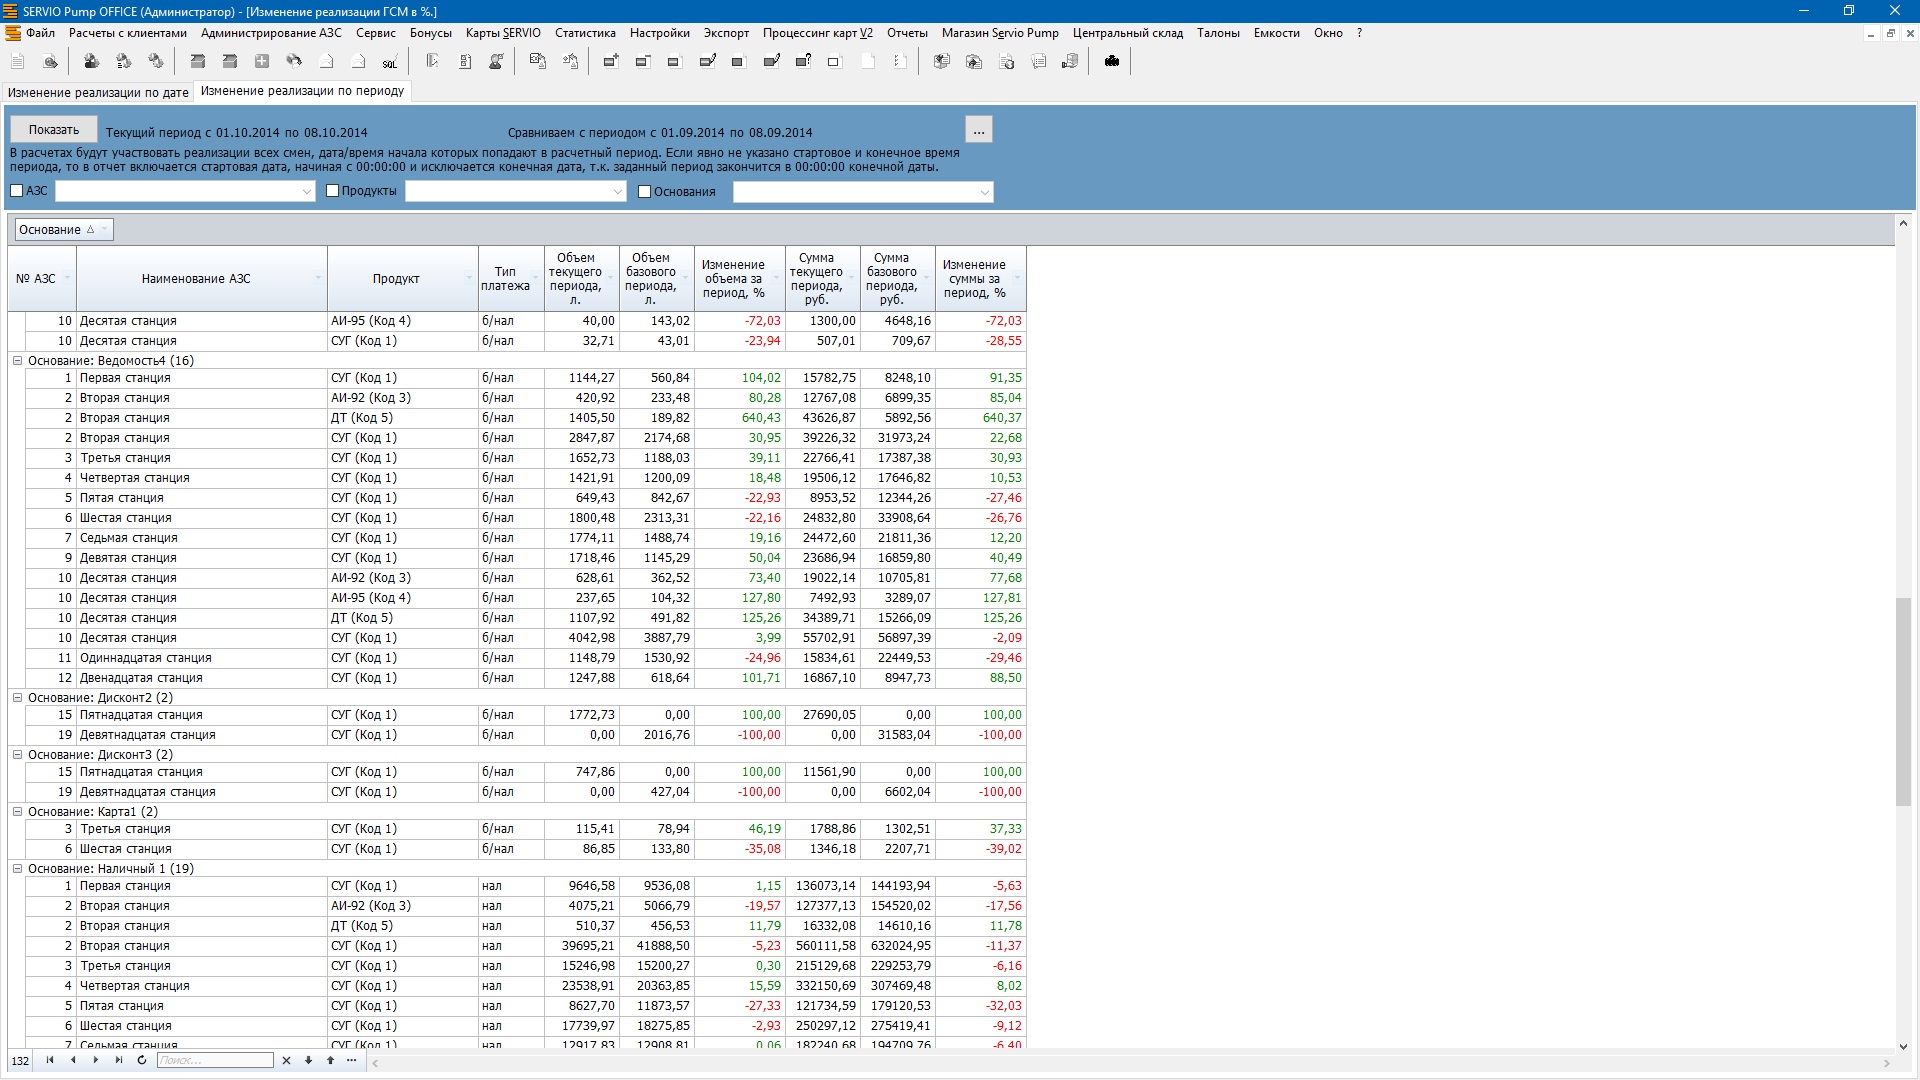Click the clear search X icon
The width and height of the screenshot is (1920, 1080).
286,1061
